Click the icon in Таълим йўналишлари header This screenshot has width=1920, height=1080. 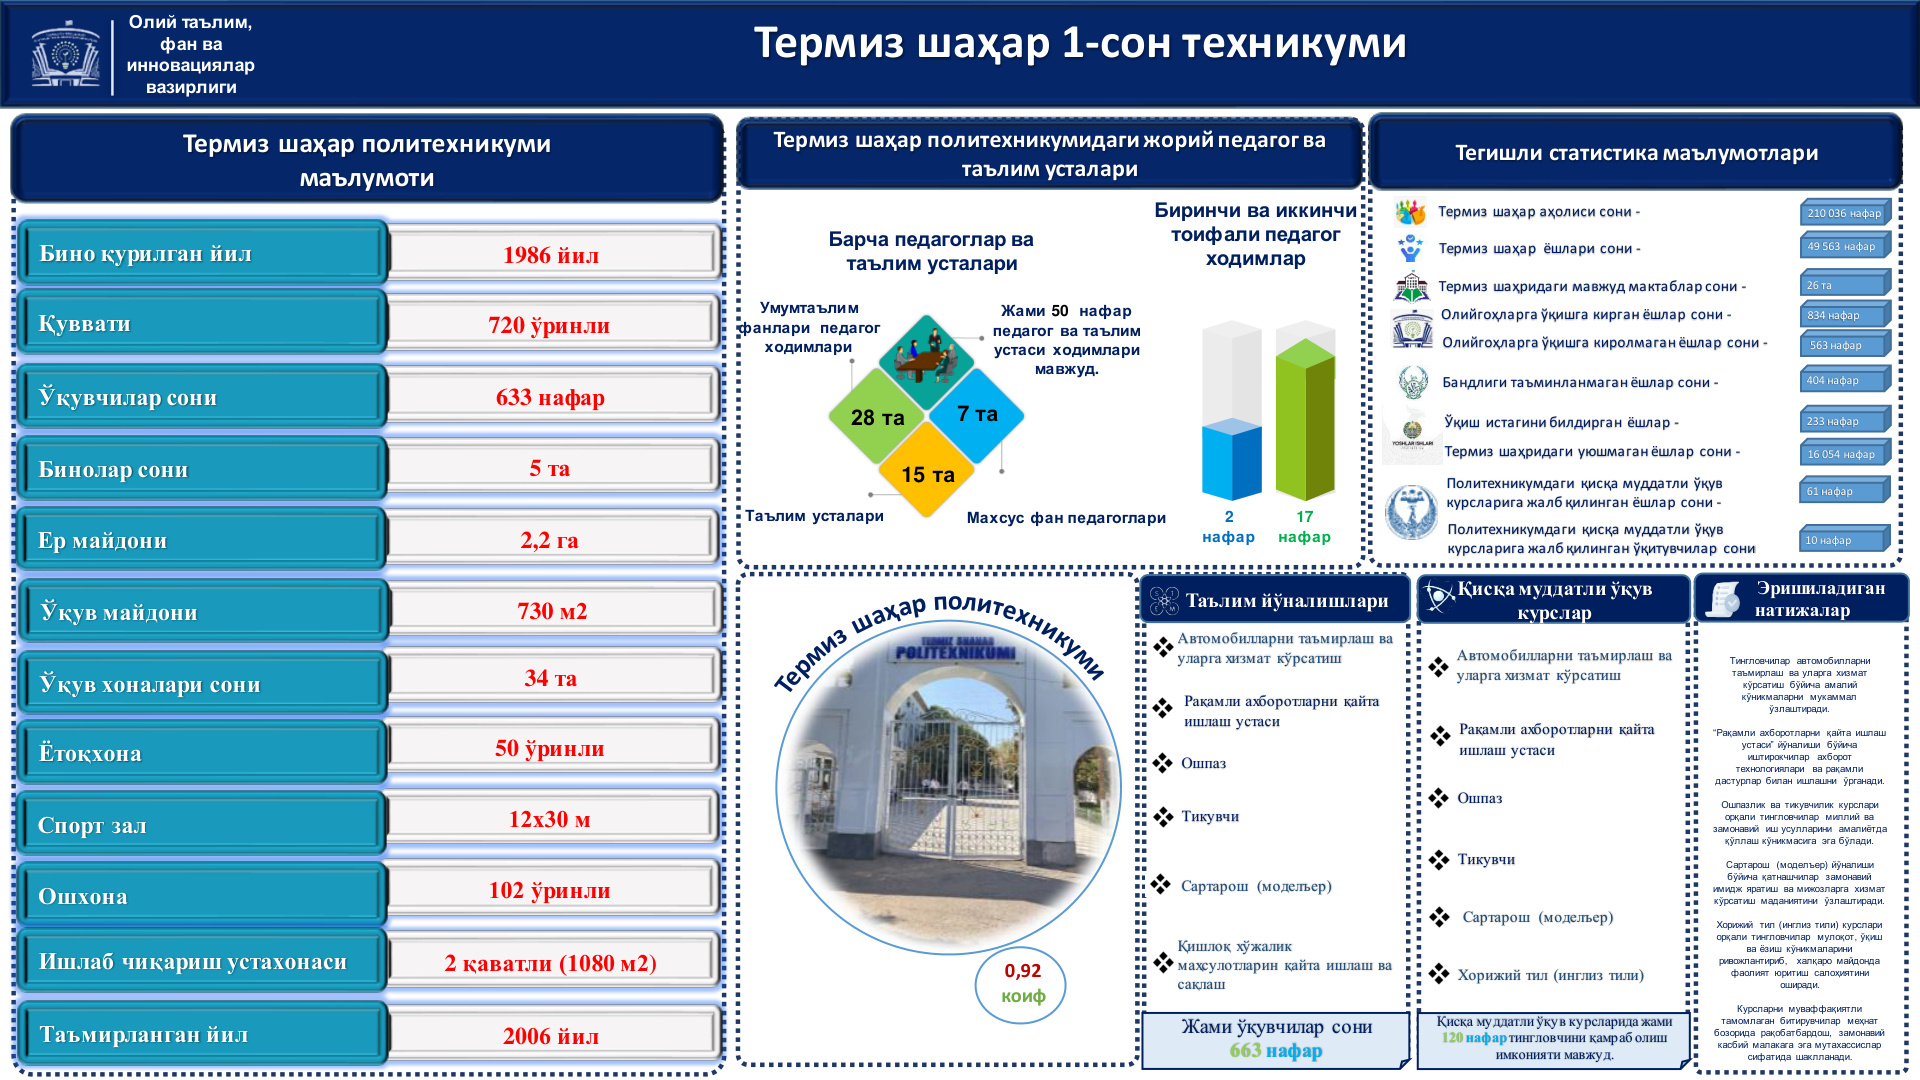coord(1164,600)
